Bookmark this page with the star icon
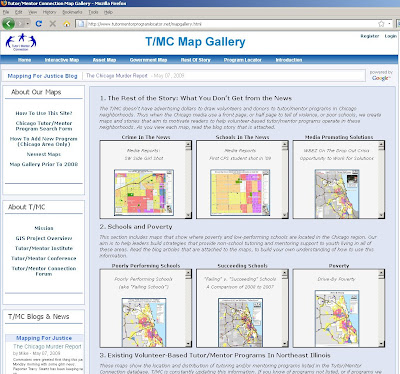This screenshot has height=374, width=400. (x=381, y=24)
